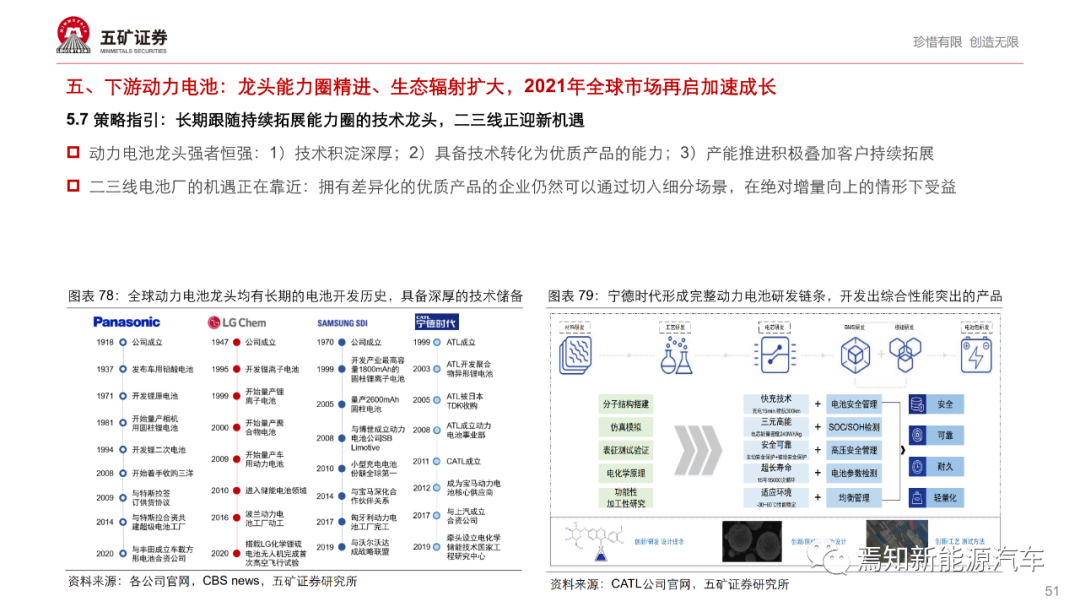Click Samsung entry 与宝马深化合作伙伴关系

(x=374, y=496)
